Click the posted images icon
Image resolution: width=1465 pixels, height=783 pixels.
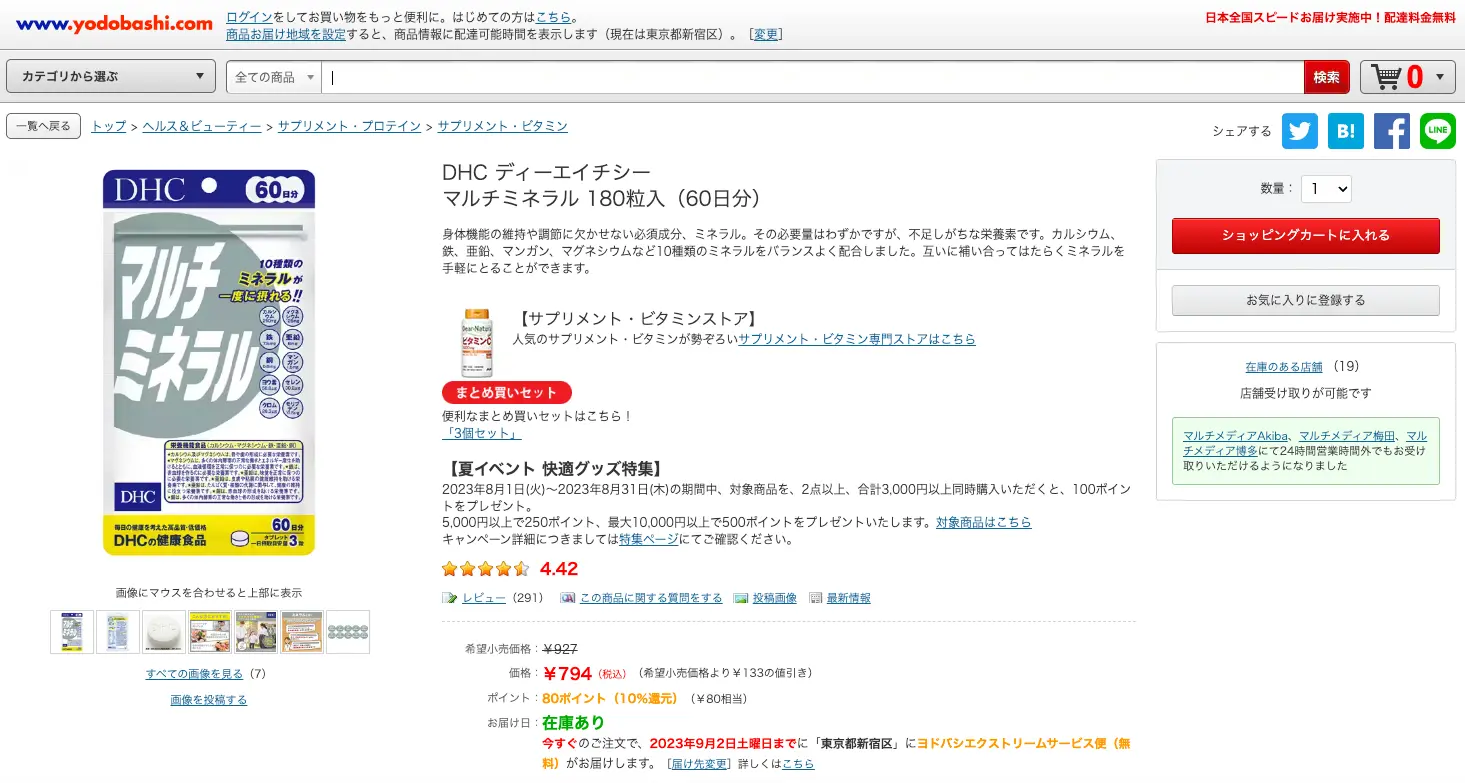point(741,598)
